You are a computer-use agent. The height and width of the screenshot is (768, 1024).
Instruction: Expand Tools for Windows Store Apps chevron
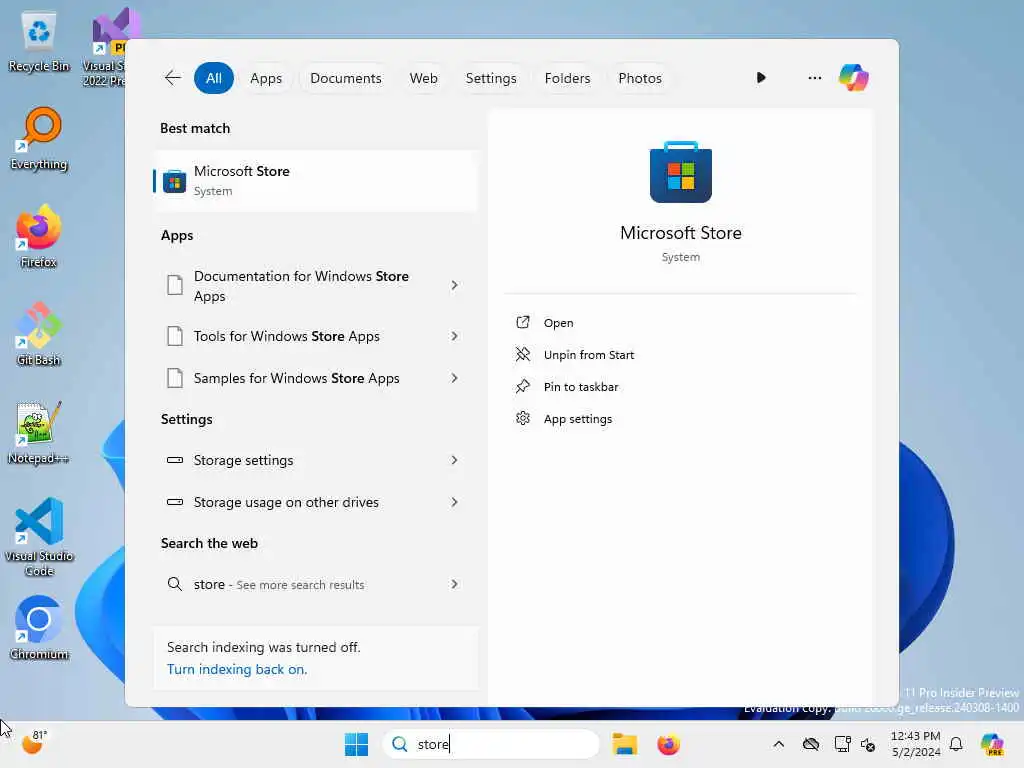(455, 336)
